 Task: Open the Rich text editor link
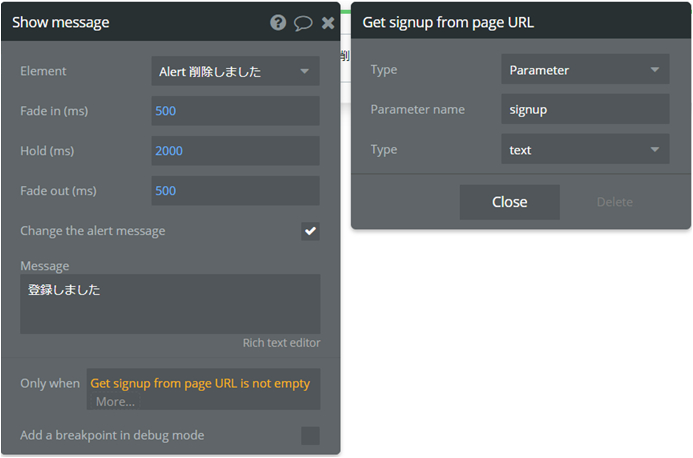[x=282, y=343]
